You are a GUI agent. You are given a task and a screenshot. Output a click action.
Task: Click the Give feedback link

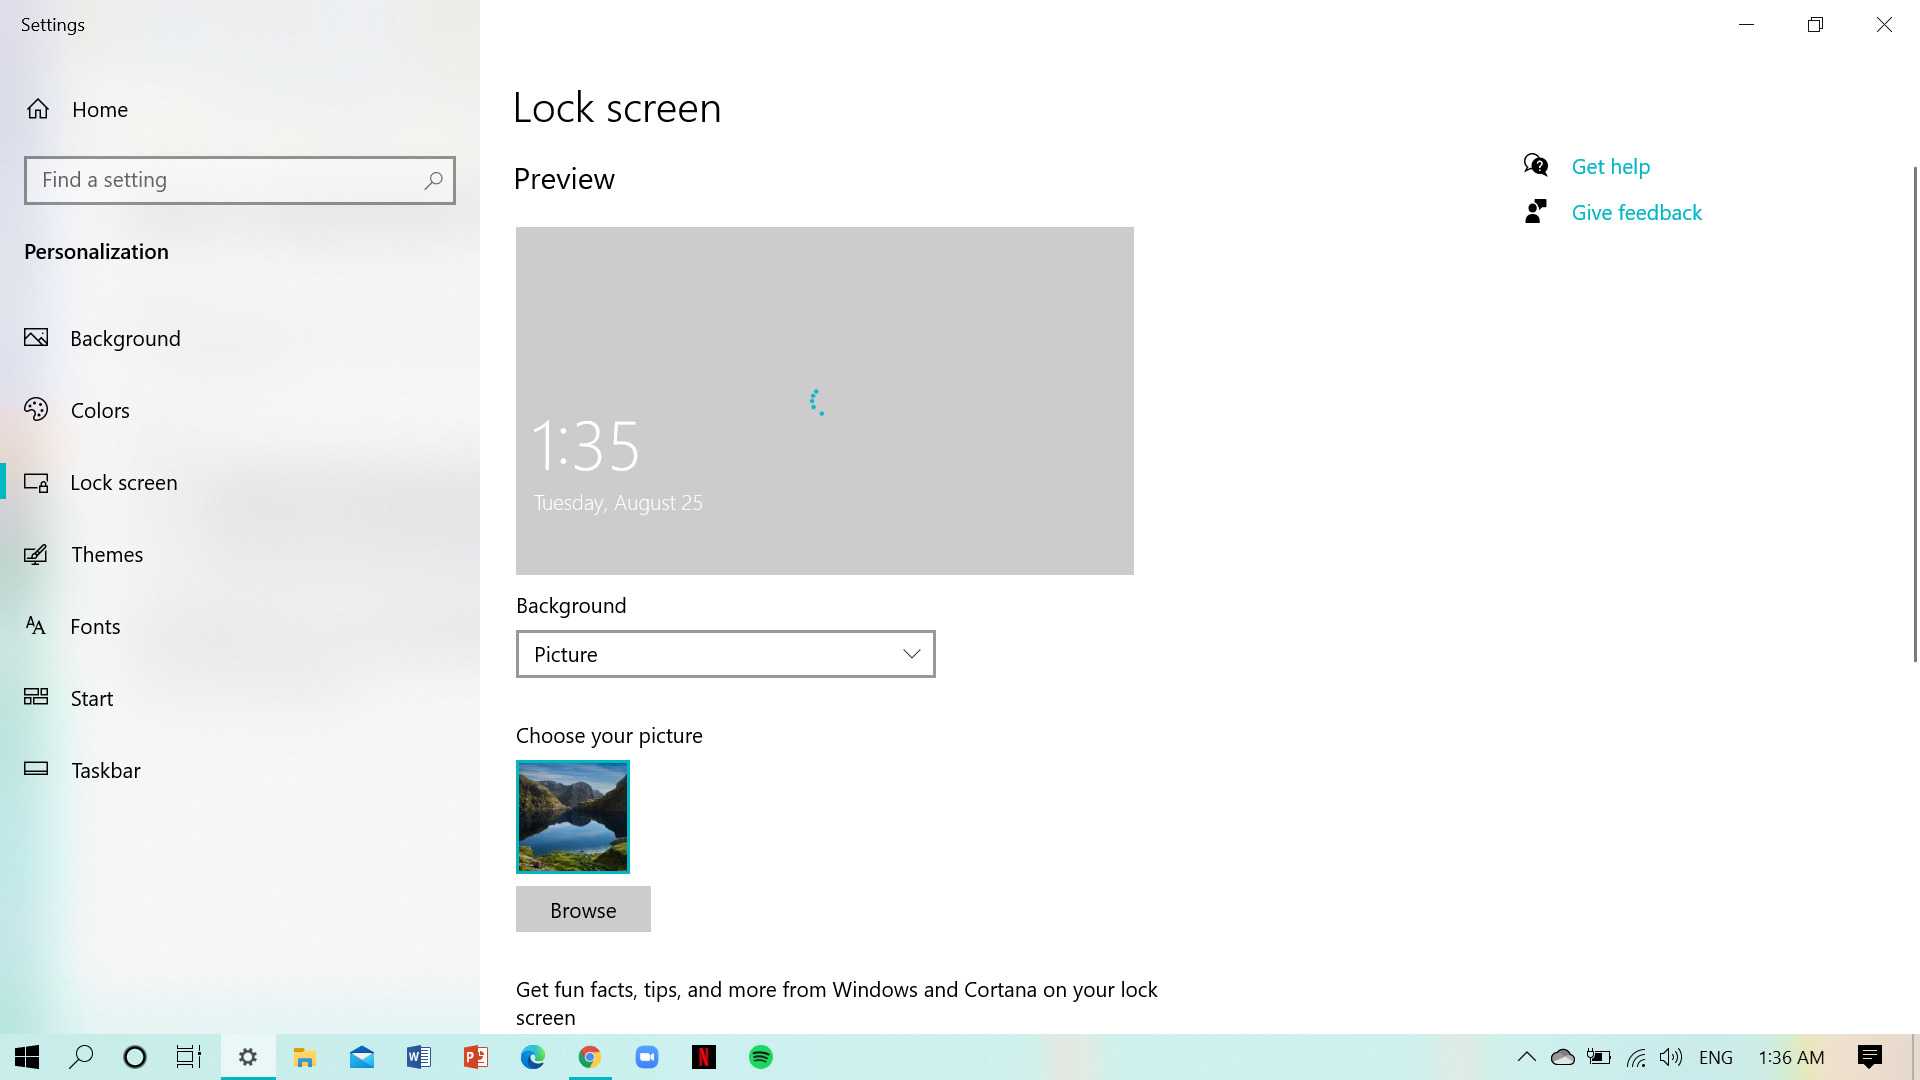tap(1636, 213)
